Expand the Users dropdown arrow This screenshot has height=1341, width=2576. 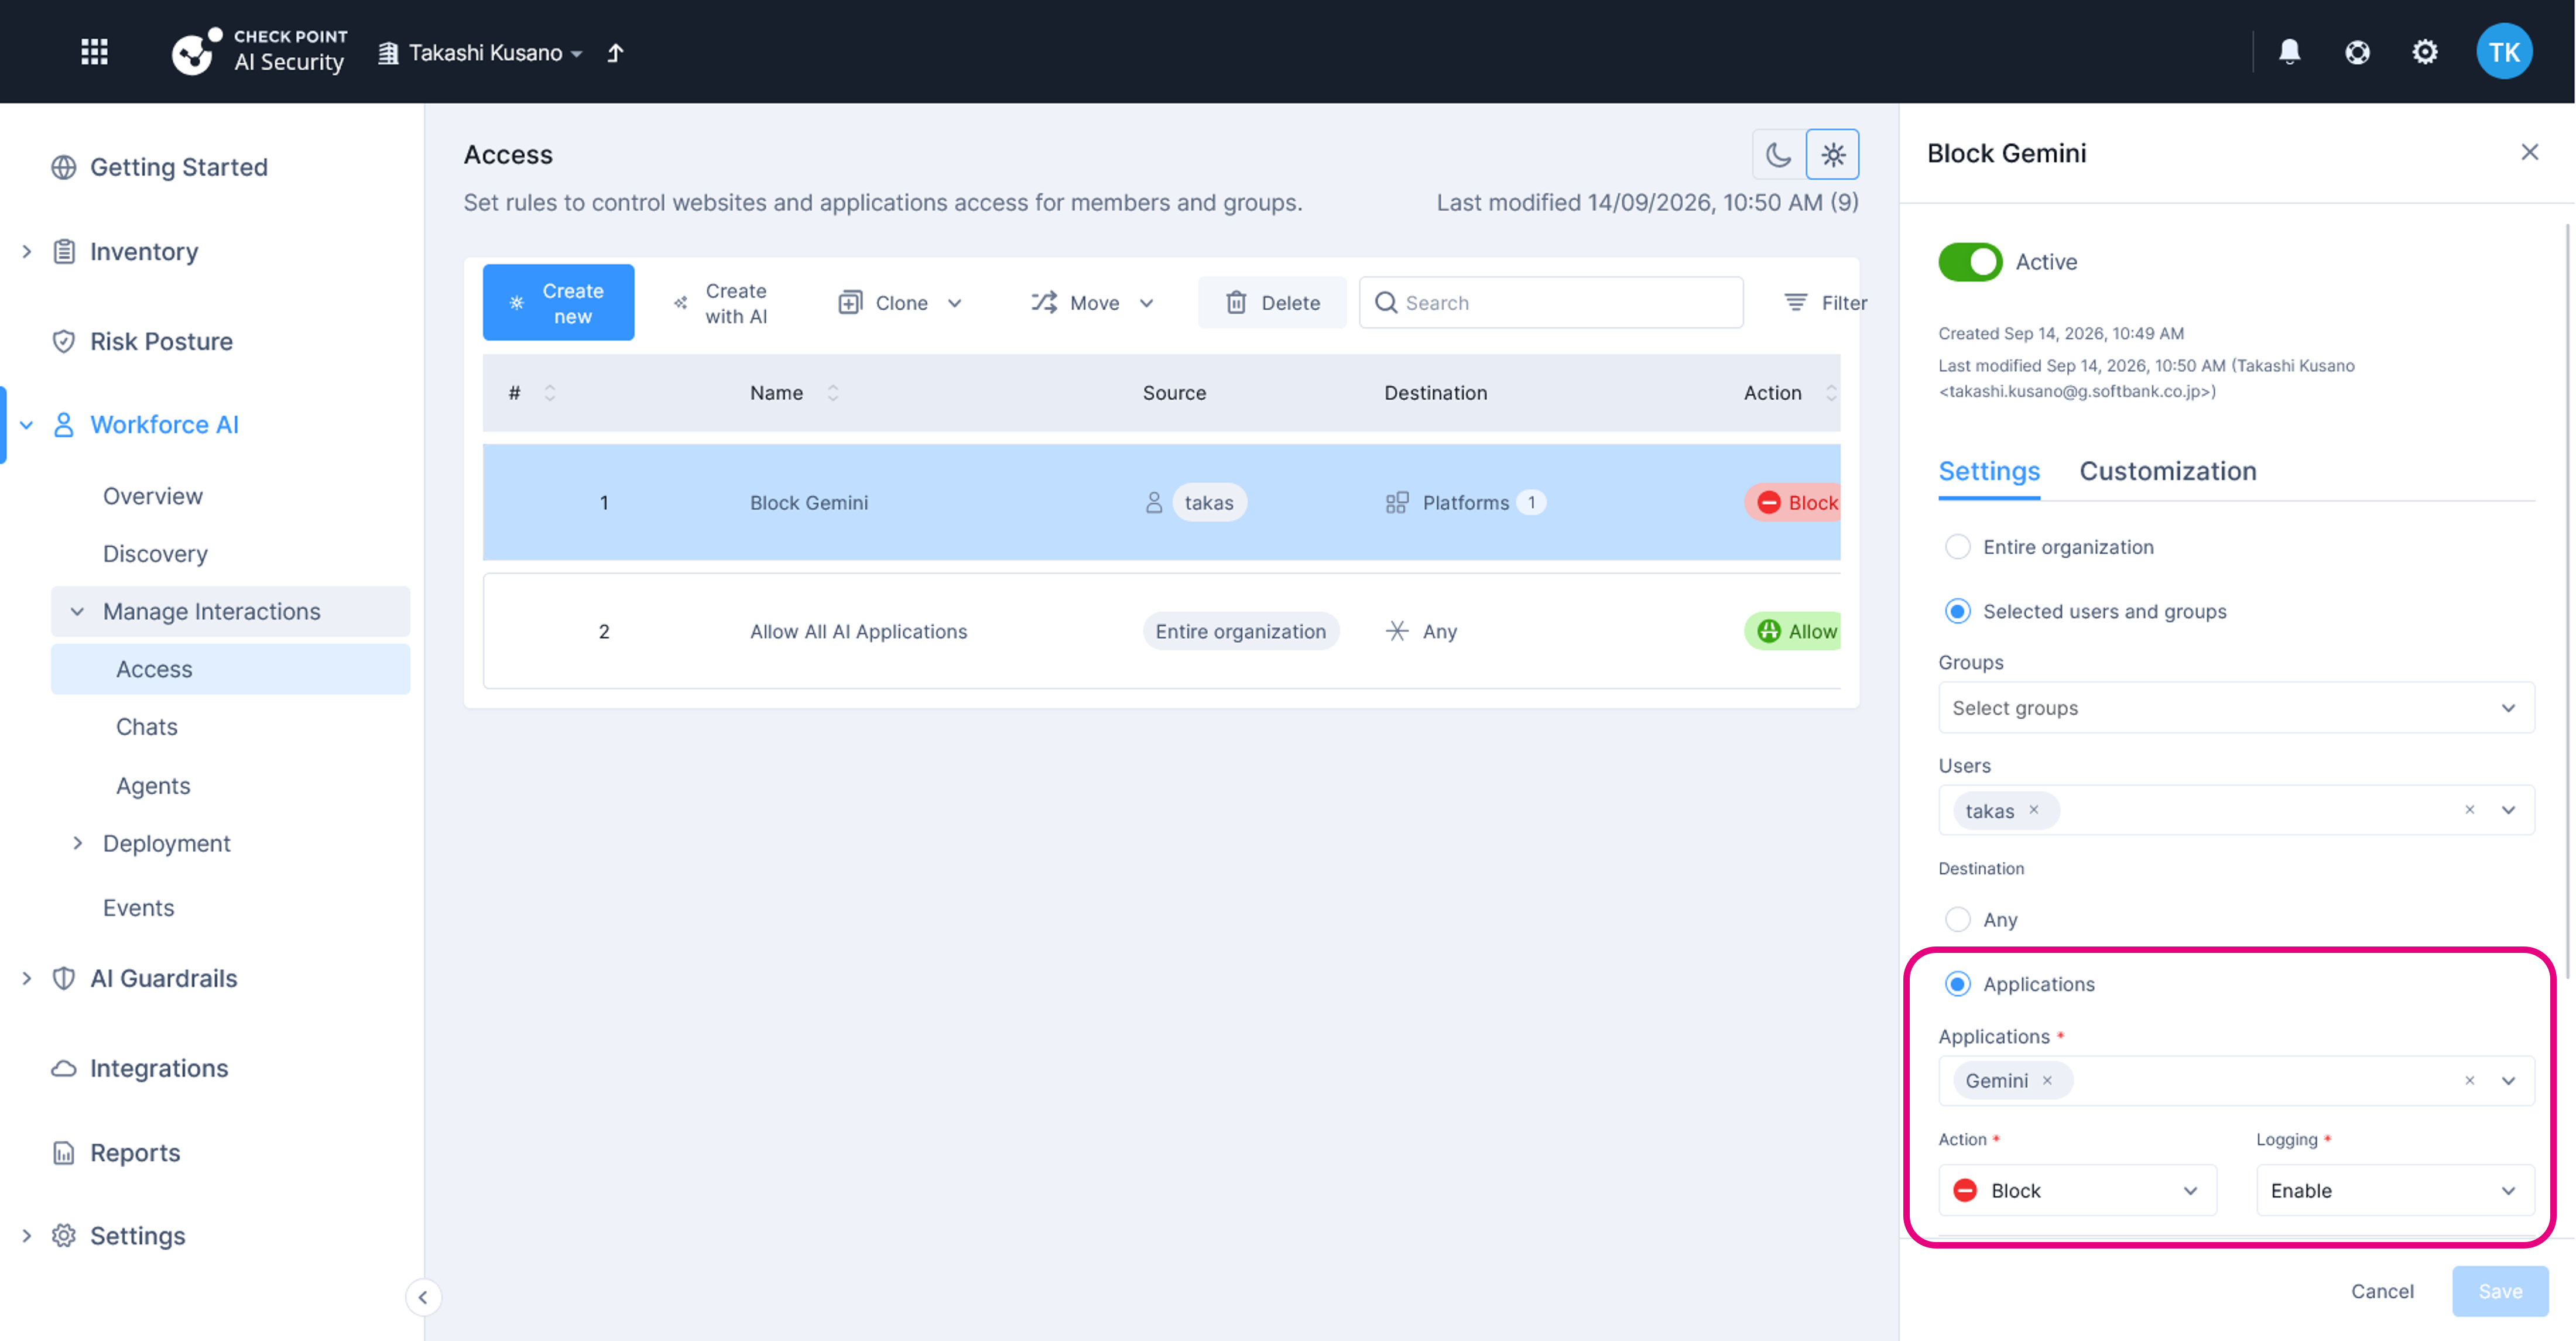click(2508, 810)
